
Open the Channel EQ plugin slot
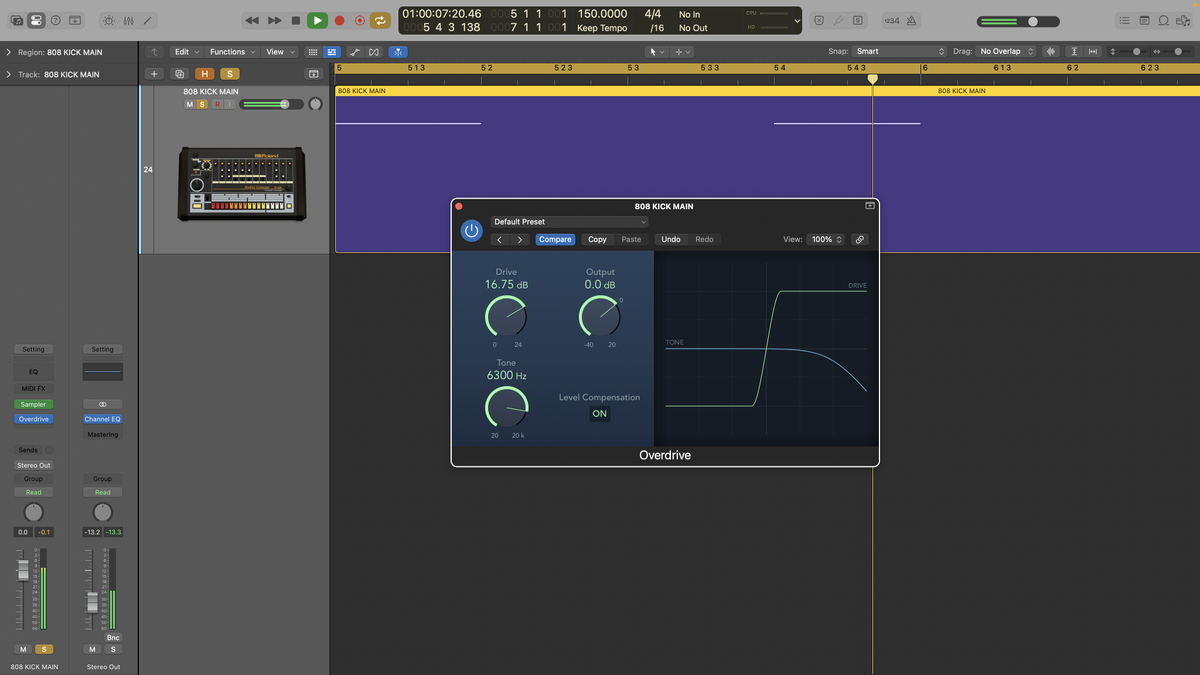[x=102, y=419]
